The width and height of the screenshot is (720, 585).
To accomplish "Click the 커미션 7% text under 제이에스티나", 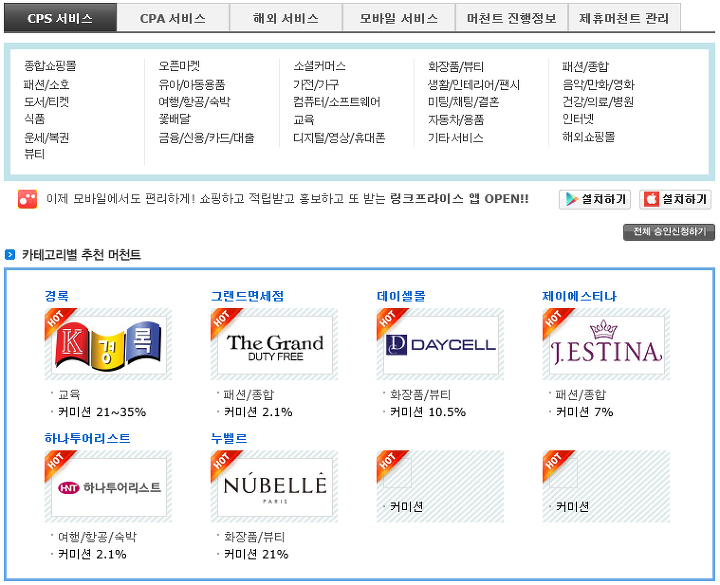I will (584, 412).
